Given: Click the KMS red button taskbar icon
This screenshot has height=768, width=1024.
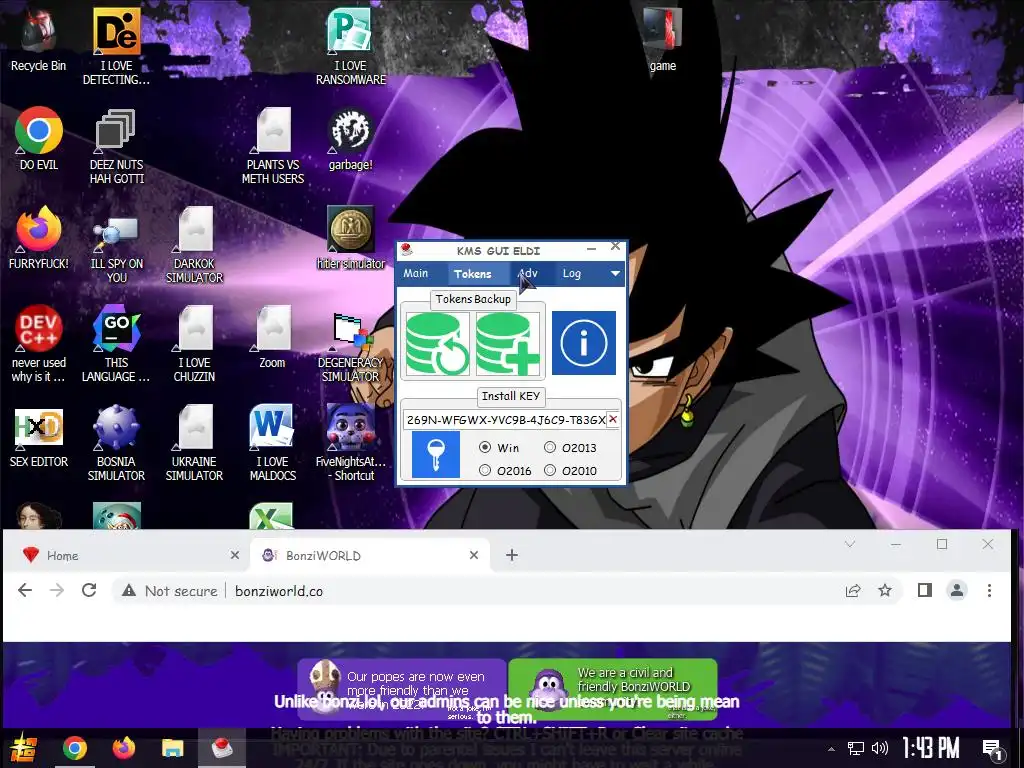Looking at the screenshot, I should [222, 748].
